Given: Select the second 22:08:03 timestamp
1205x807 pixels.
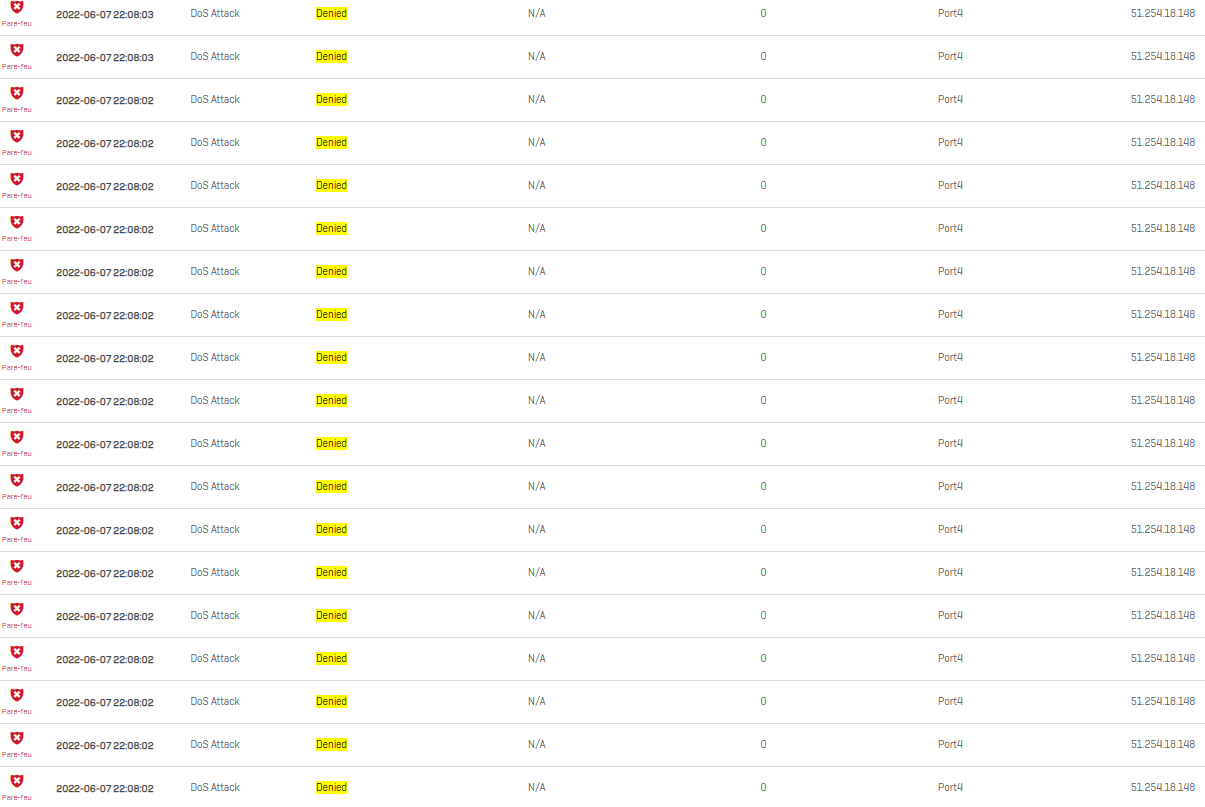Looking at the screenshot, I should coord(104,58).
